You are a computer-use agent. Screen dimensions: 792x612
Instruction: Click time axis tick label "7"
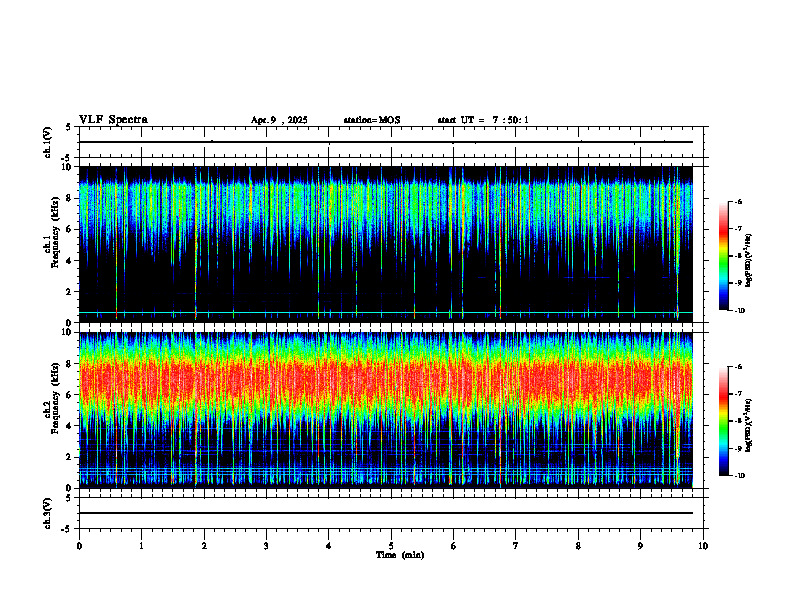tap(516, 546)
